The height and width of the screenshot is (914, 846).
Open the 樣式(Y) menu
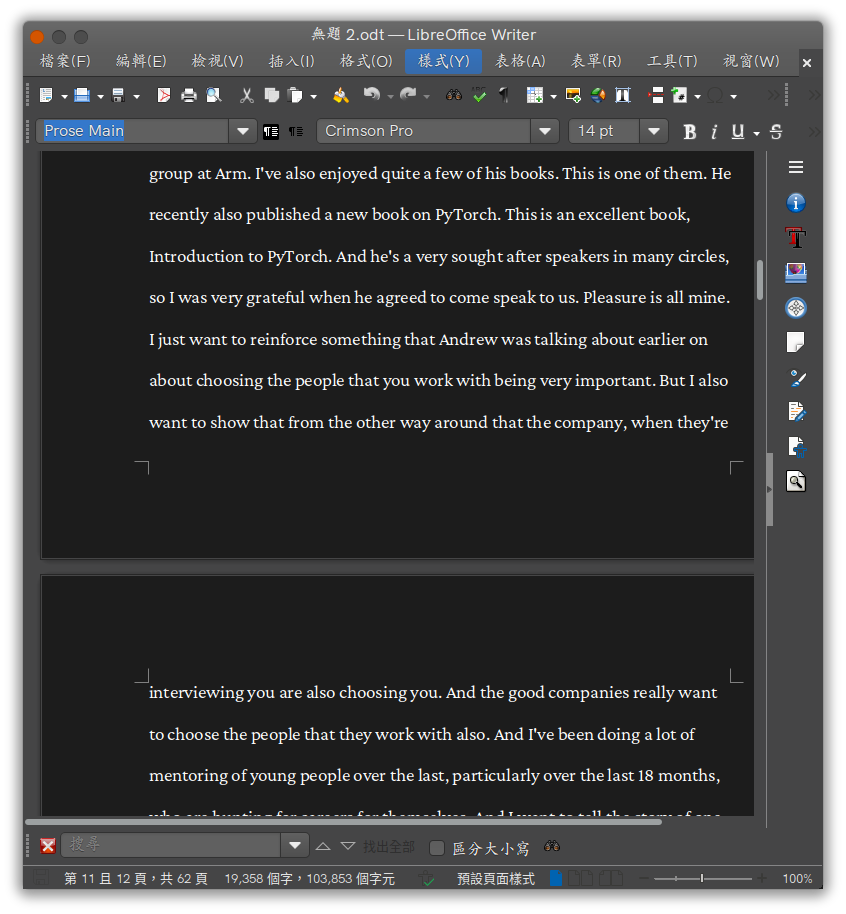[x=443, y=61]
